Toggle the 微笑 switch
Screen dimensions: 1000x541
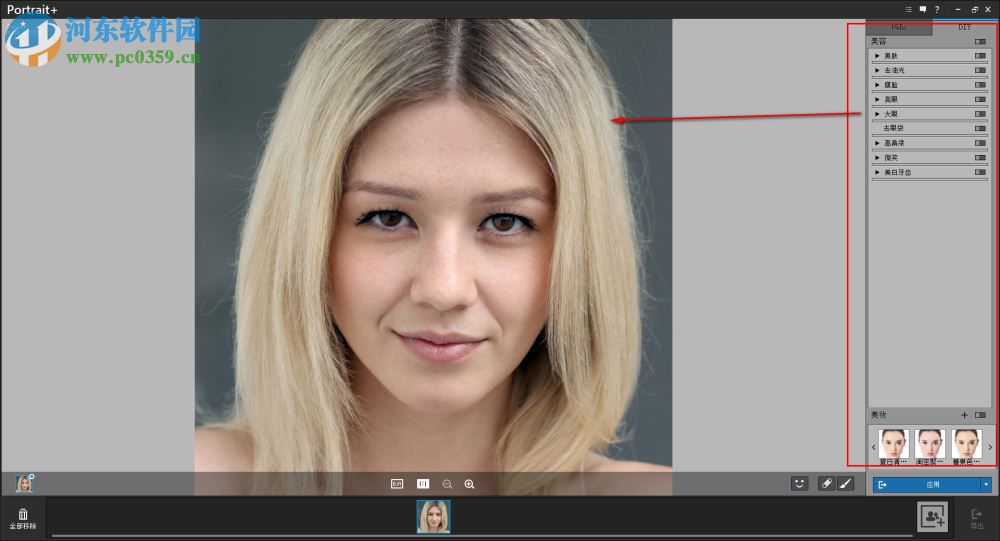(x=980, y=158)
